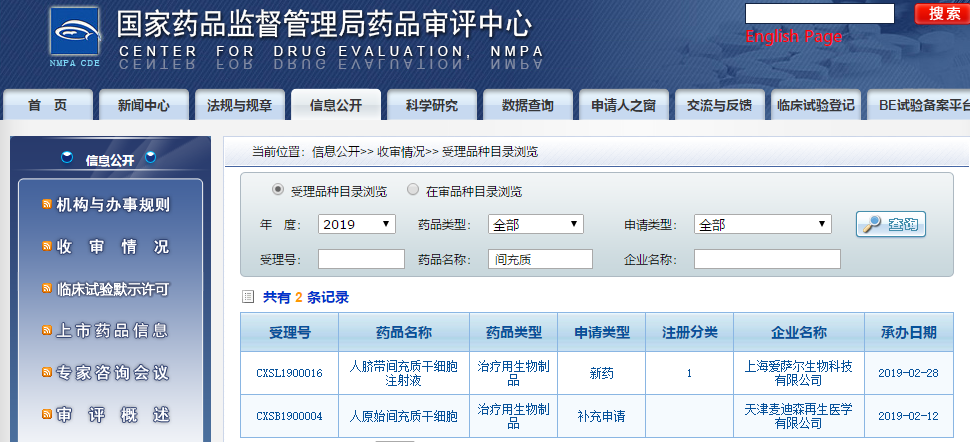The image size is (970, 442).
Task: Click the orange icon beside 临床试验默示许可
Action: pyautogui.click(x=46, y=289)
